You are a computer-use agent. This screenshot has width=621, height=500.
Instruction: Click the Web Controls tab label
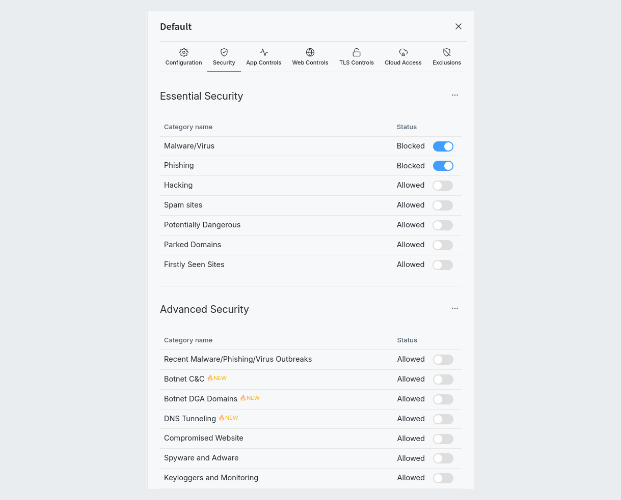(310, 63)
